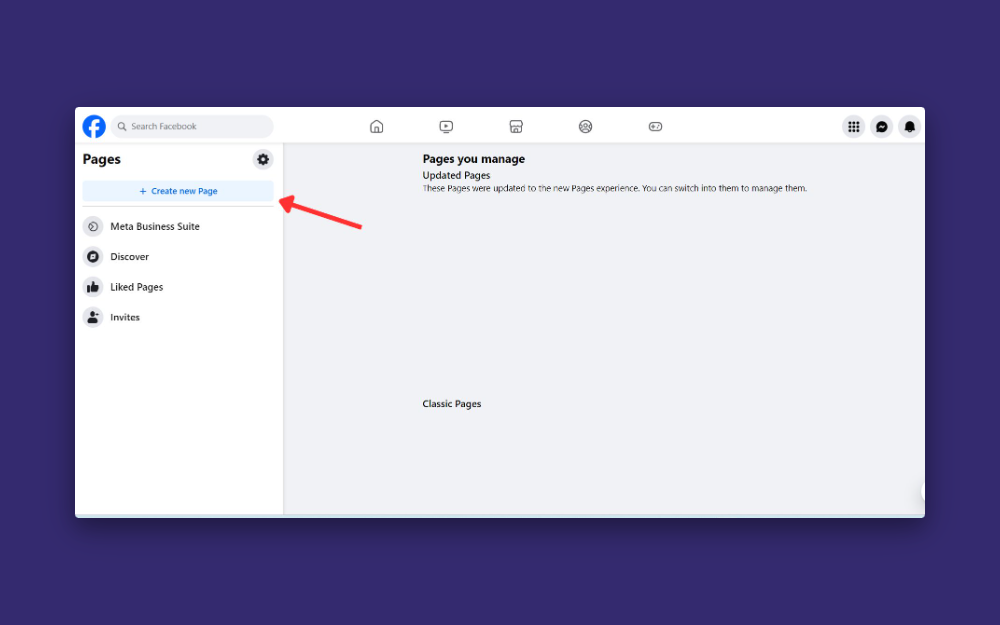Image resolution: width=1000 pixels, height=625 pixels.
Task: Create a new Page
Action: click(x=177, y=192)
